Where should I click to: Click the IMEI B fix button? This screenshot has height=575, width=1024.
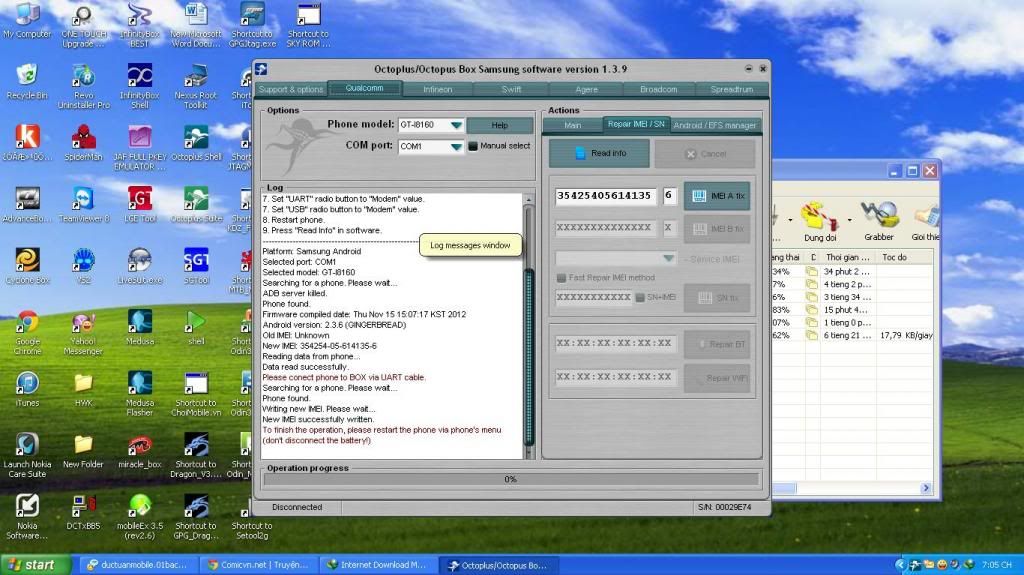point(716,229)
